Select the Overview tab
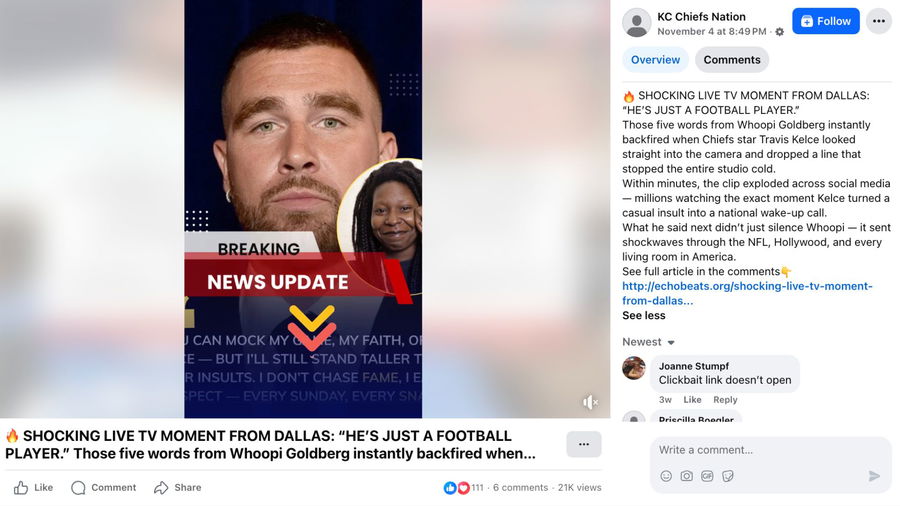 (x=655, y=60)
